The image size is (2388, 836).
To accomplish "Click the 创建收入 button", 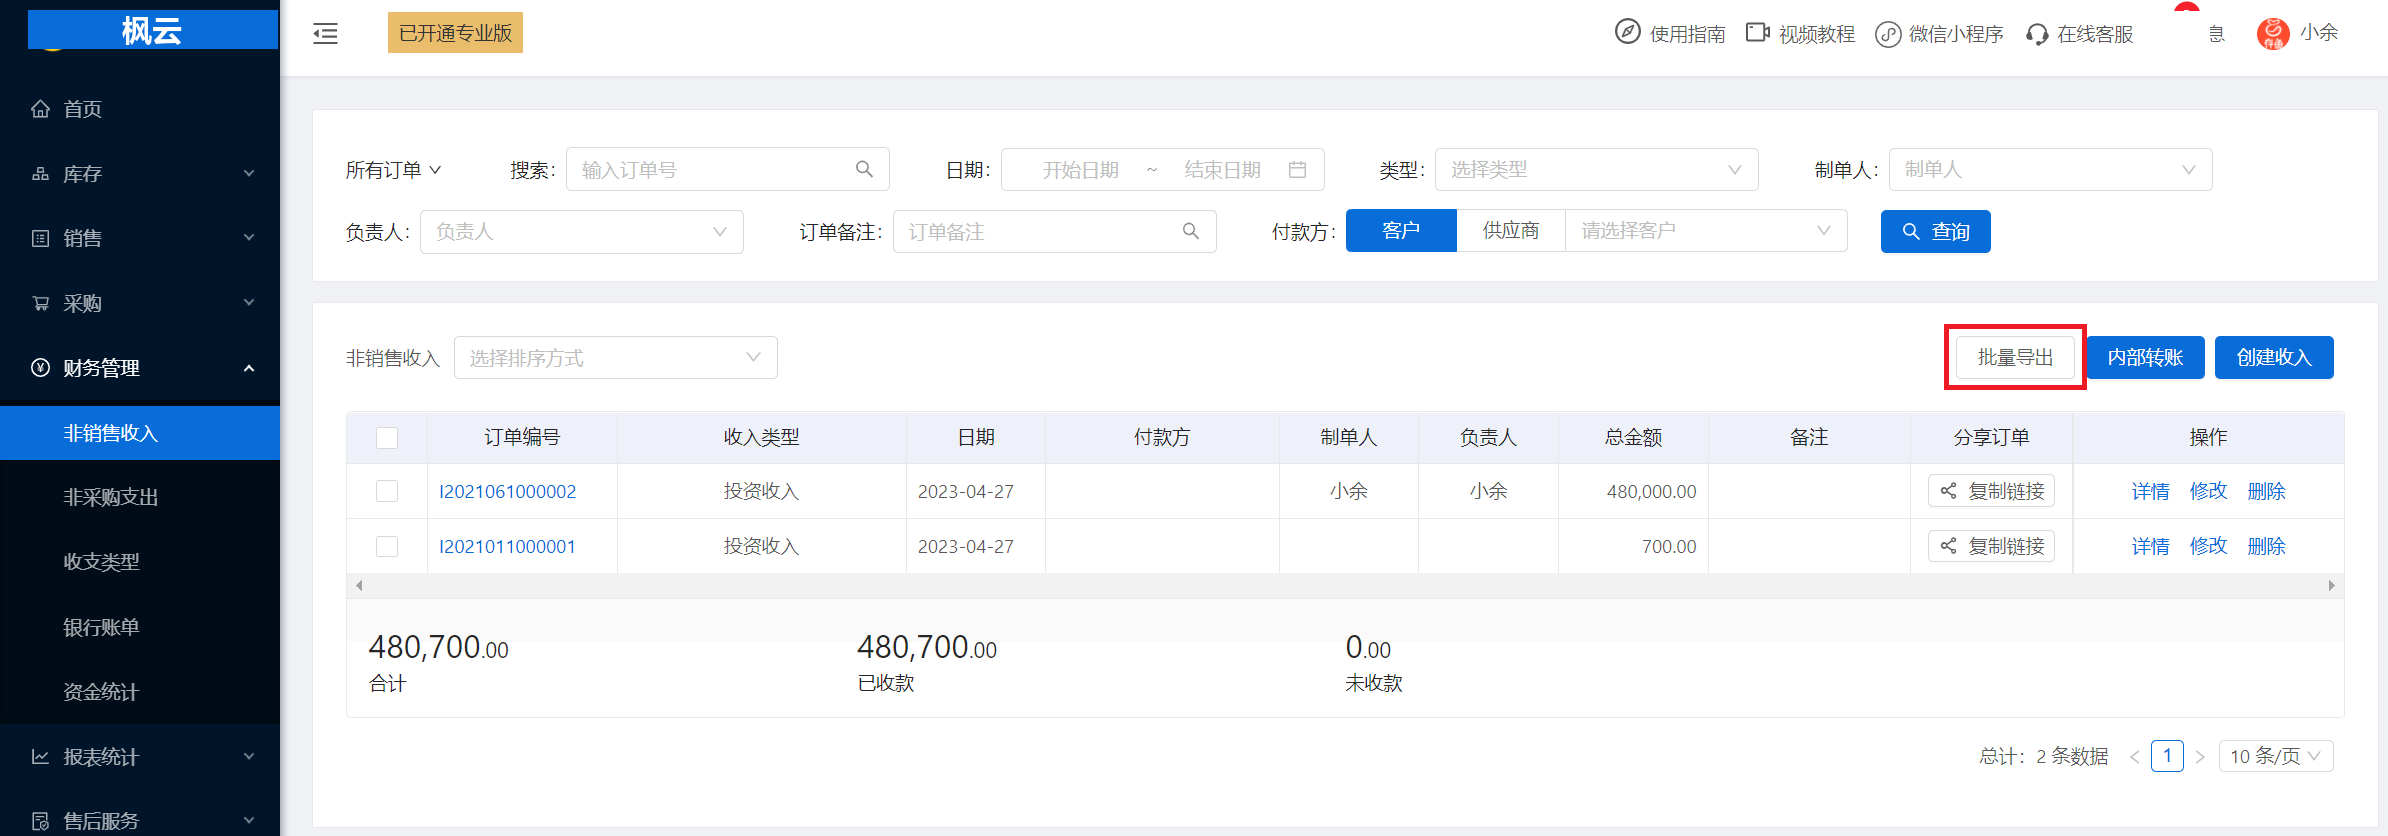I will (2274, 357).
